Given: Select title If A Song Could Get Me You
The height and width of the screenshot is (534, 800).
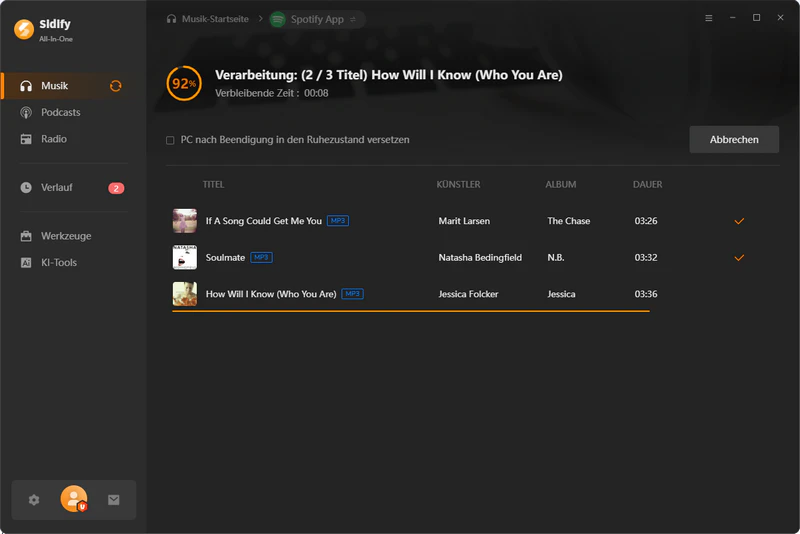Looking at the screenshot, I should click(x=264, y=221).
